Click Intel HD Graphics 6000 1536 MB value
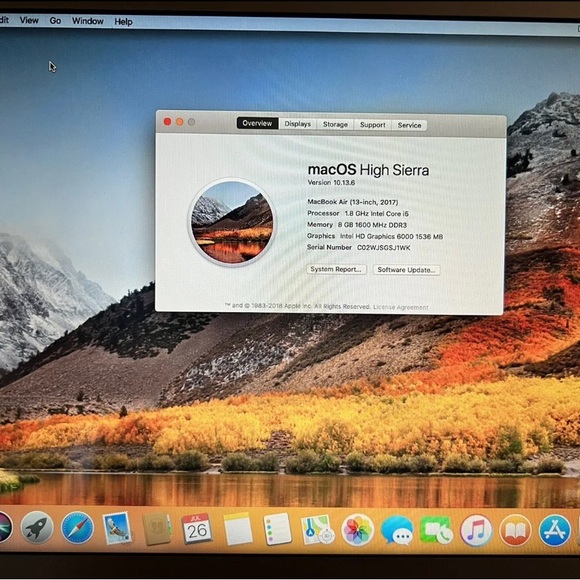The height and width of the screenshot is (580, 580). coord(391,236)
